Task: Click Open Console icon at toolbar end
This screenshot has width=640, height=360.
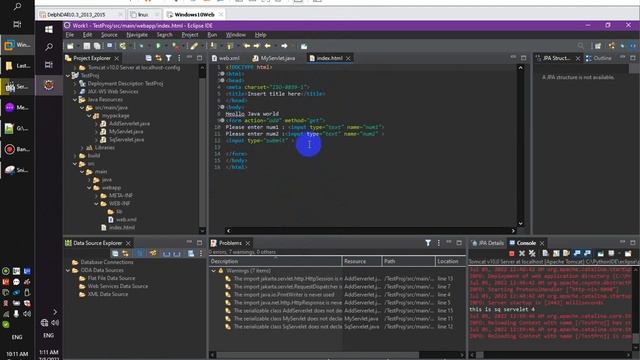Action: coord(628,253)
